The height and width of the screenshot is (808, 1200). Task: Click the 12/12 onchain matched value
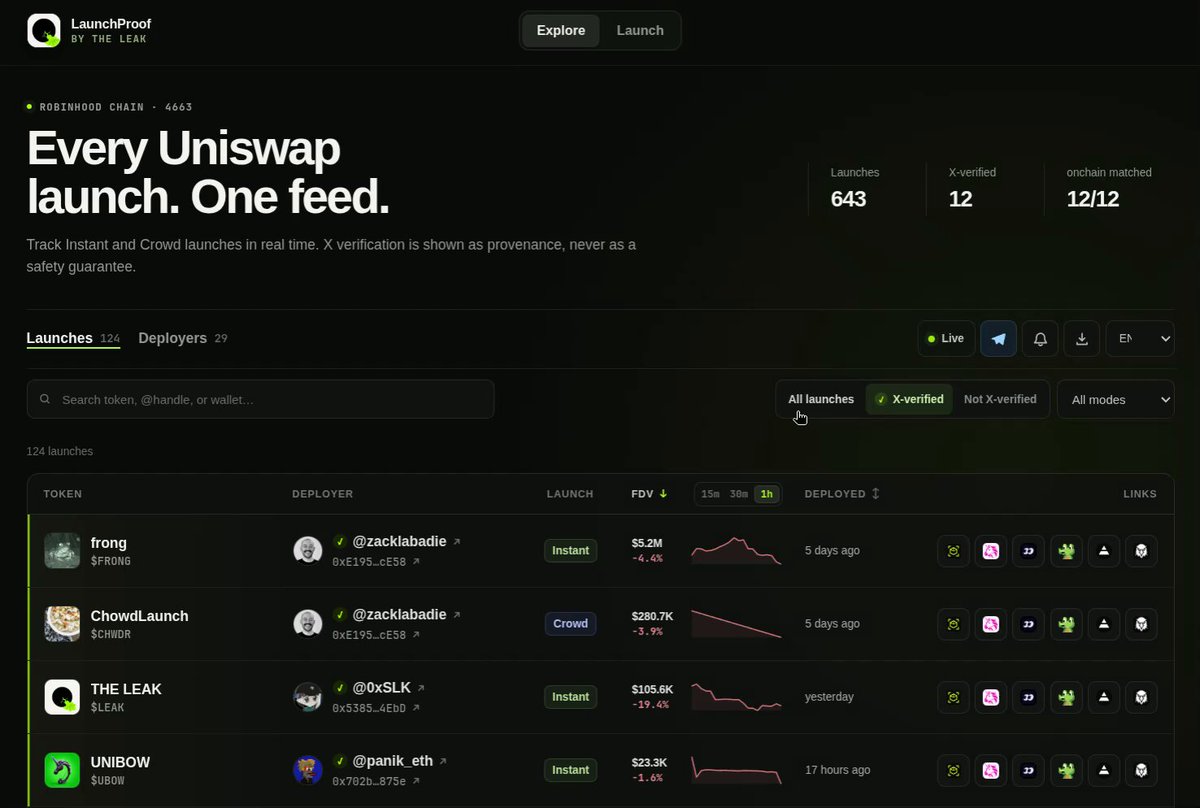1093,199
